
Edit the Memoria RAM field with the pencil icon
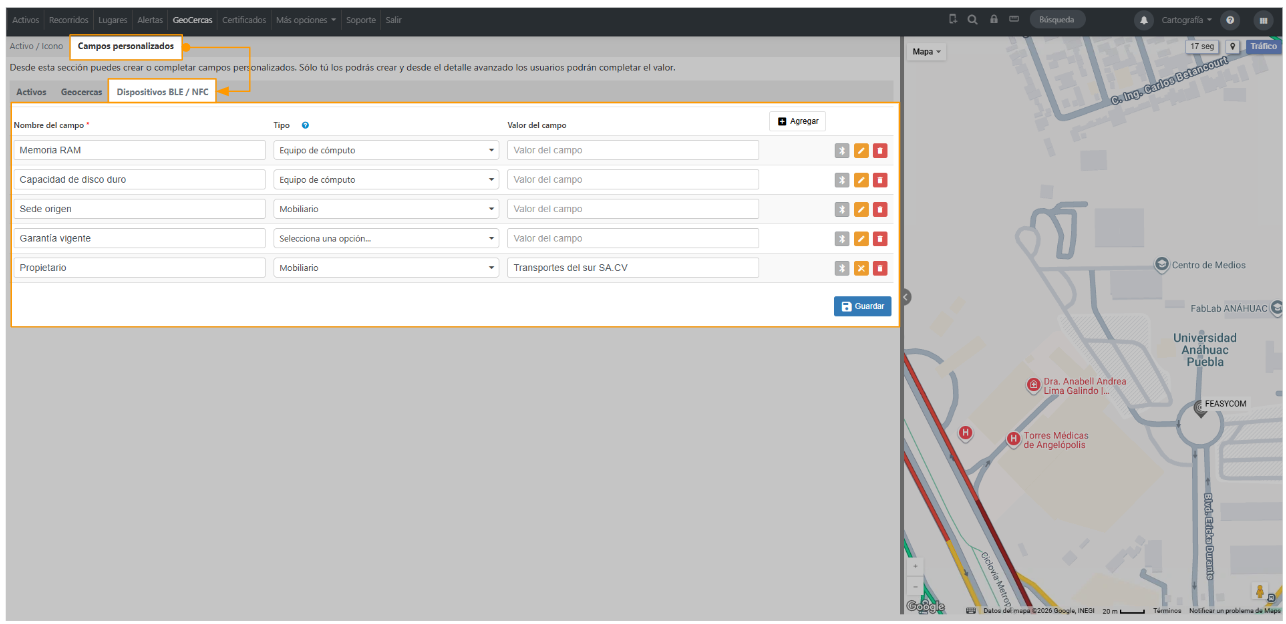point(861,151)
